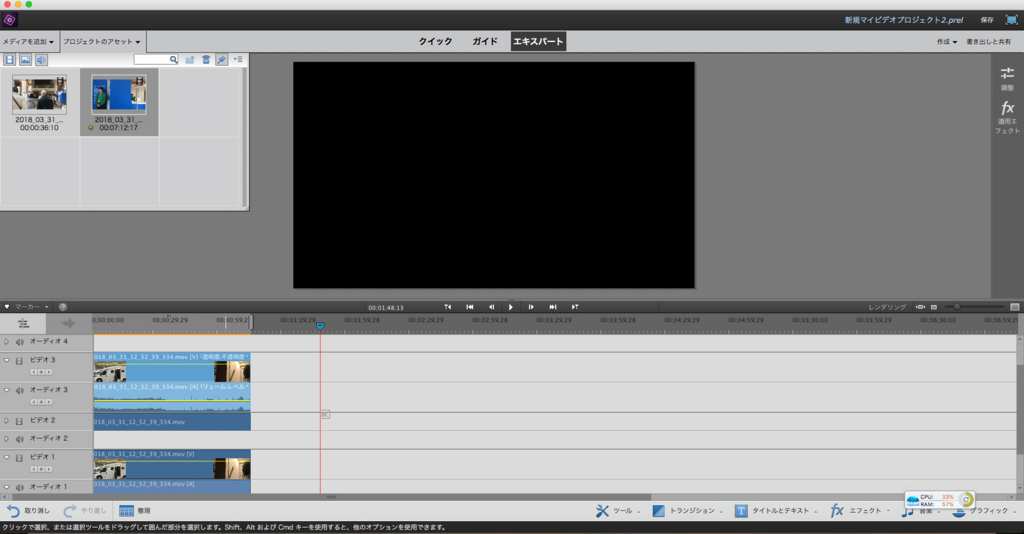This screenshot has height=534, width=1024.
Task: Select the clip on the ビデオ 2 track
Action: 172,422
